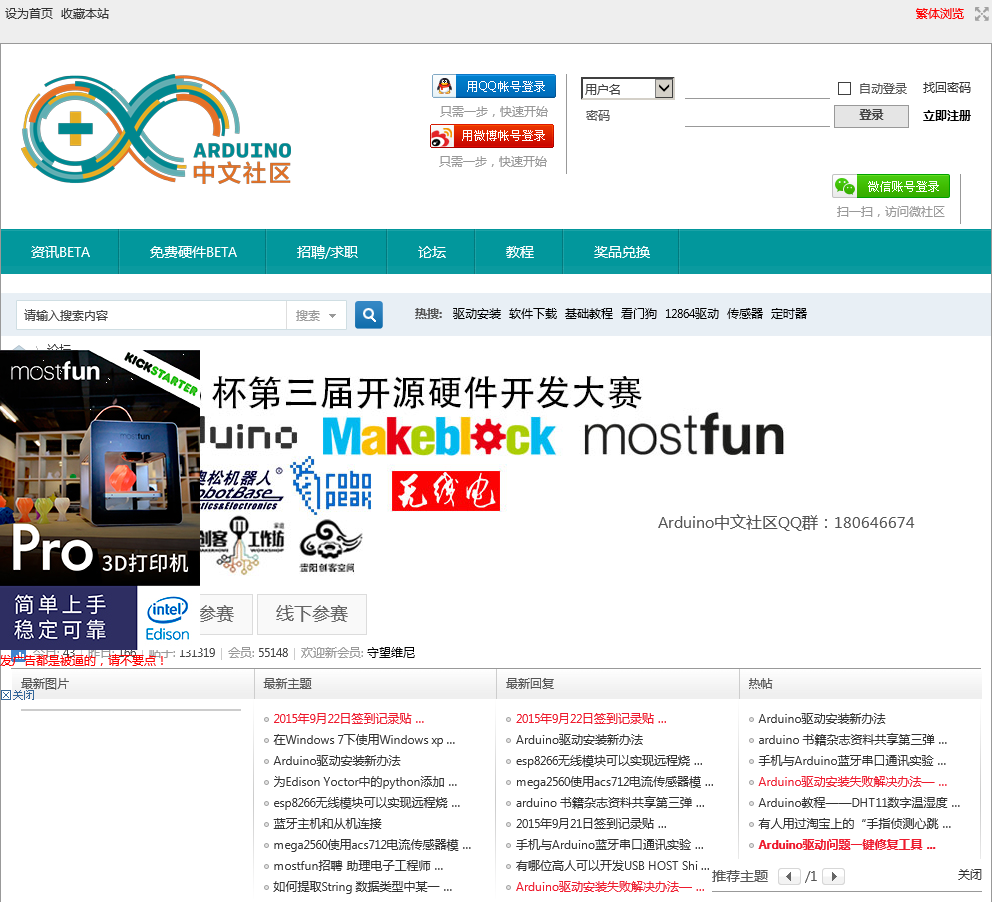Click previous page arrow in 推荐主题

pos(788,876)
